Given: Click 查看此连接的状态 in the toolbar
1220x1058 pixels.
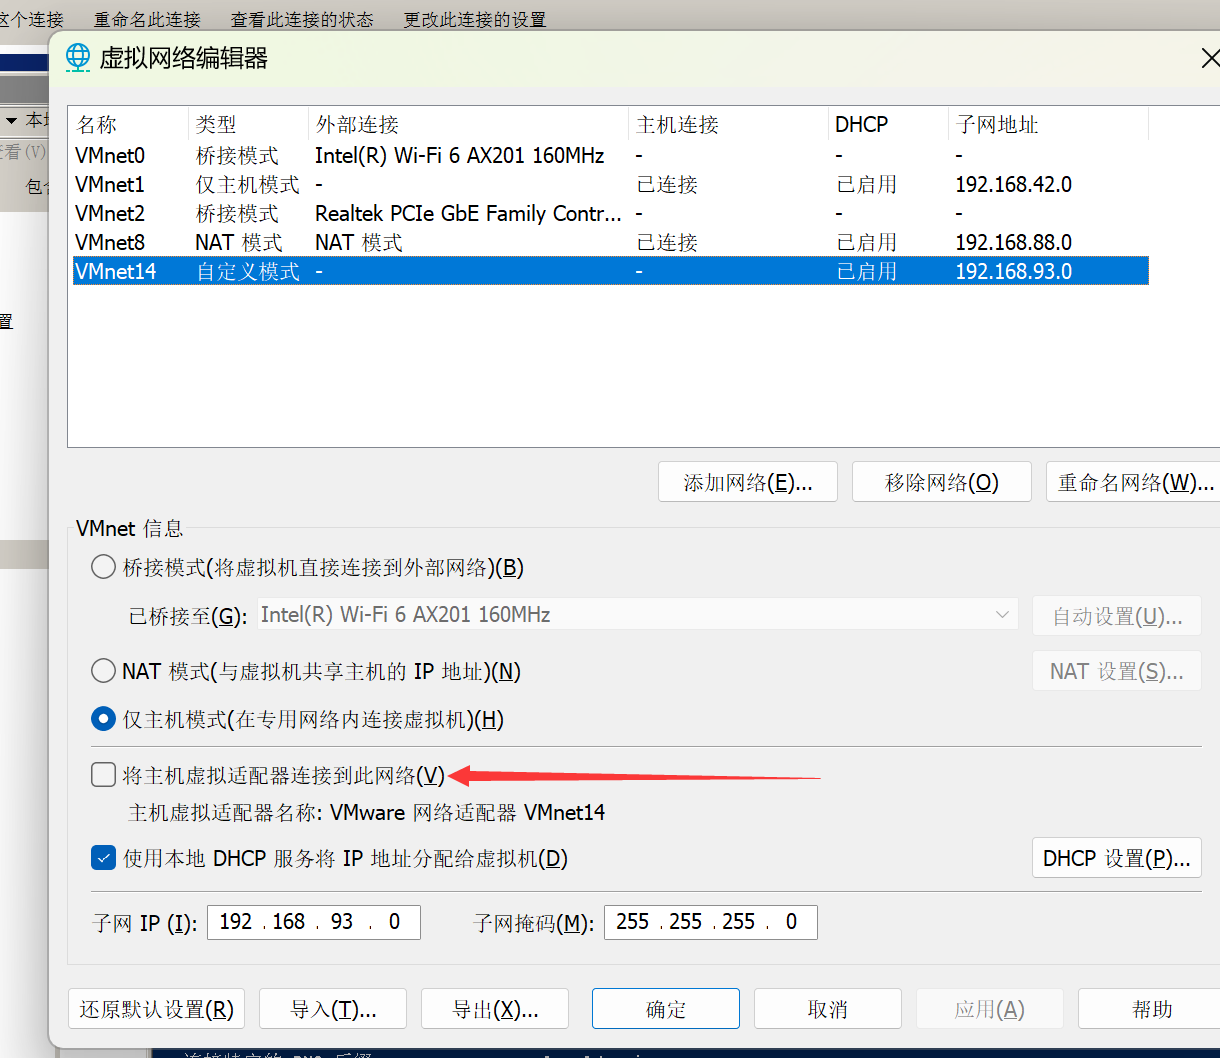Looking at the screenshot, I should (302, 19).
